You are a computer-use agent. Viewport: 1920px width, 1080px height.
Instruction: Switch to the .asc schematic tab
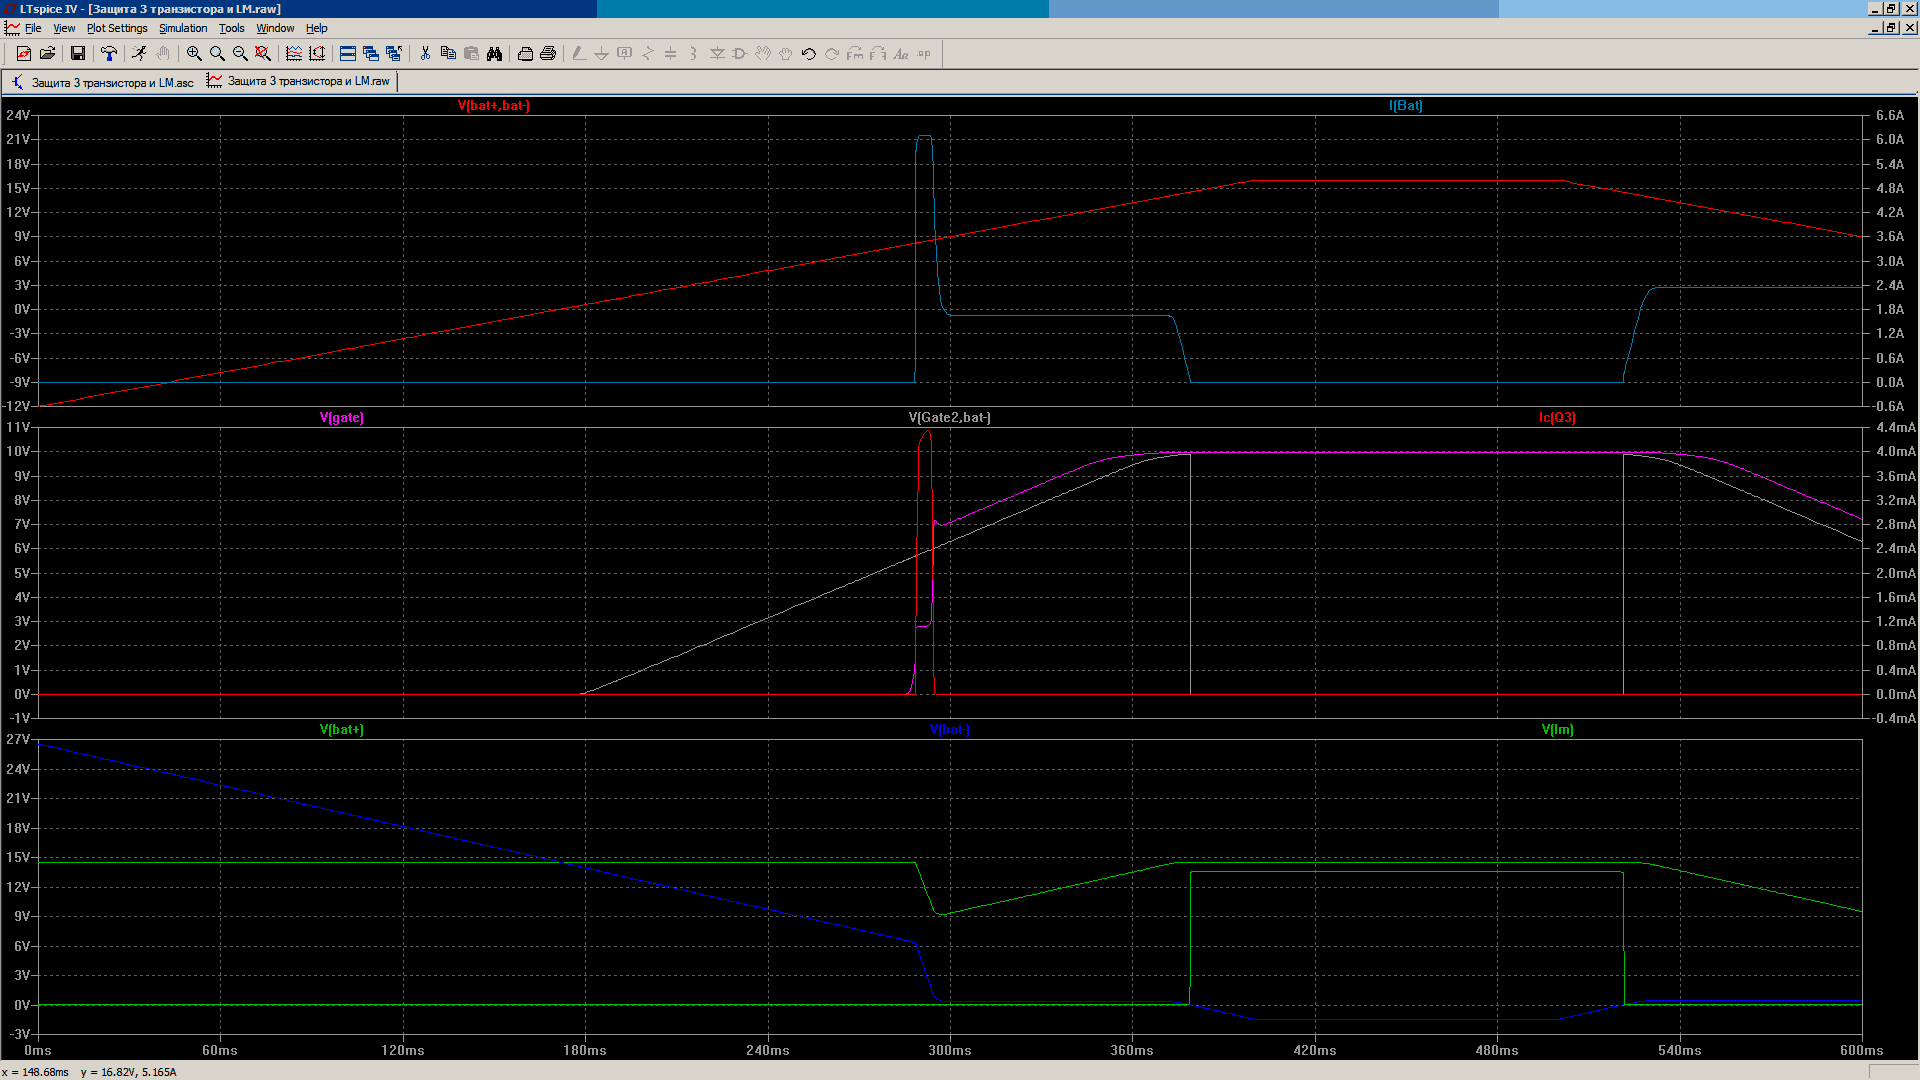[x=103, y=82]
